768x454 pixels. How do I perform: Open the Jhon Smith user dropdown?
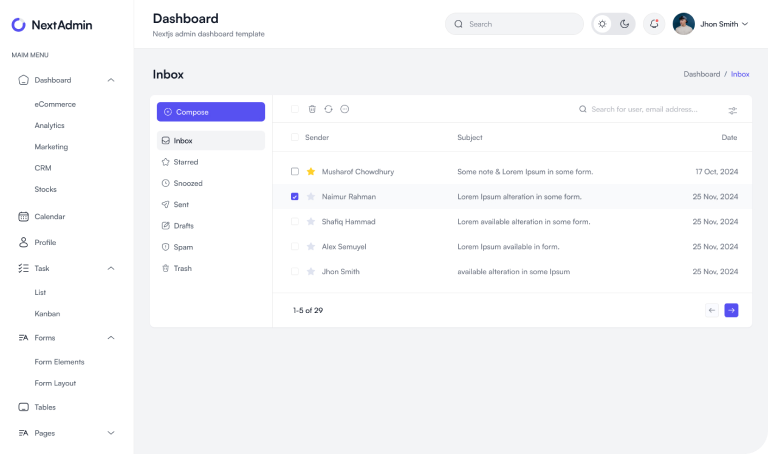coord(712,24)
